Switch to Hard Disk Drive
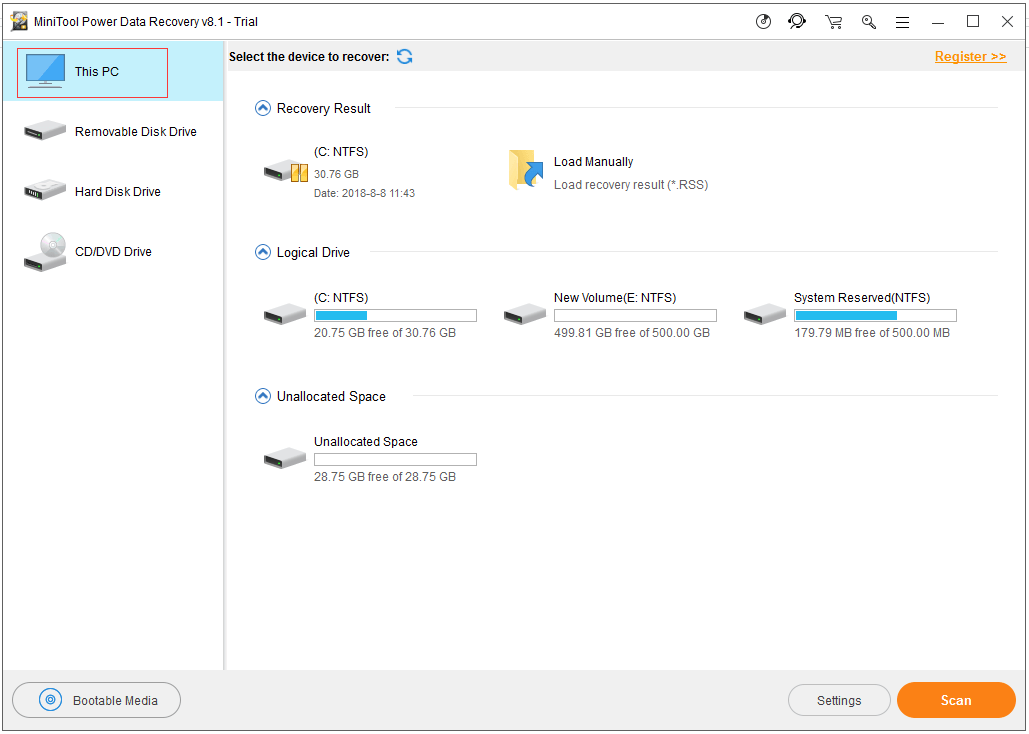The width and height of the screenshot is (1029, 734). pos(112,191)
